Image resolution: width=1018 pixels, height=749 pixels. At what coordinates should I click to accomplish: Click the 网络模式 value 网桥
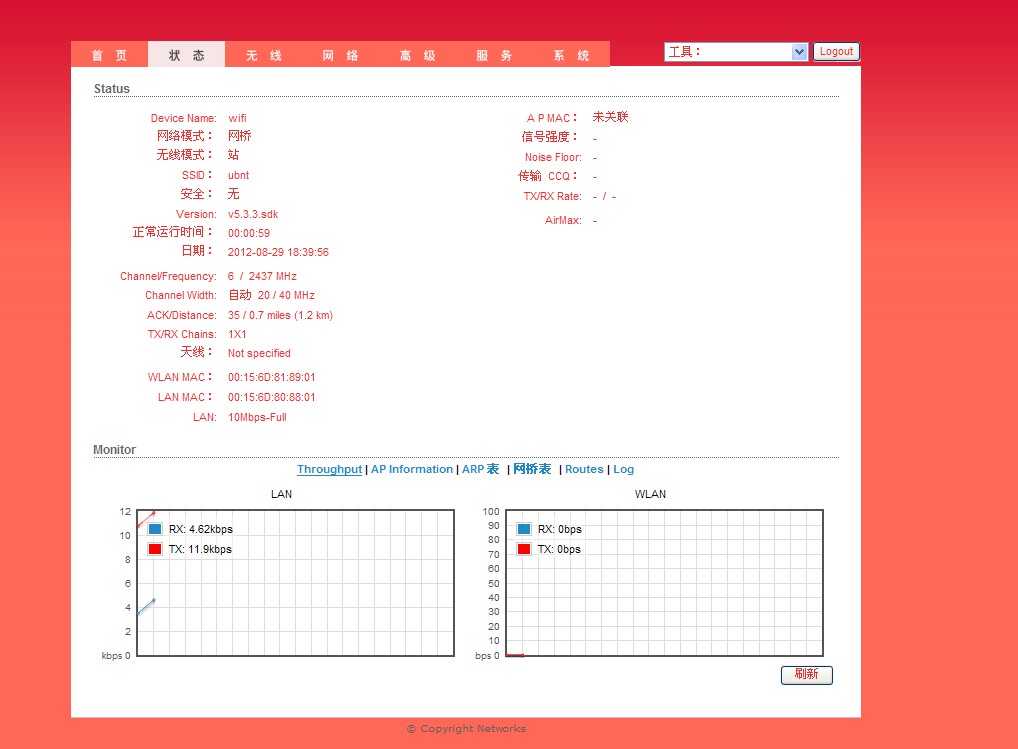(240, 136)
